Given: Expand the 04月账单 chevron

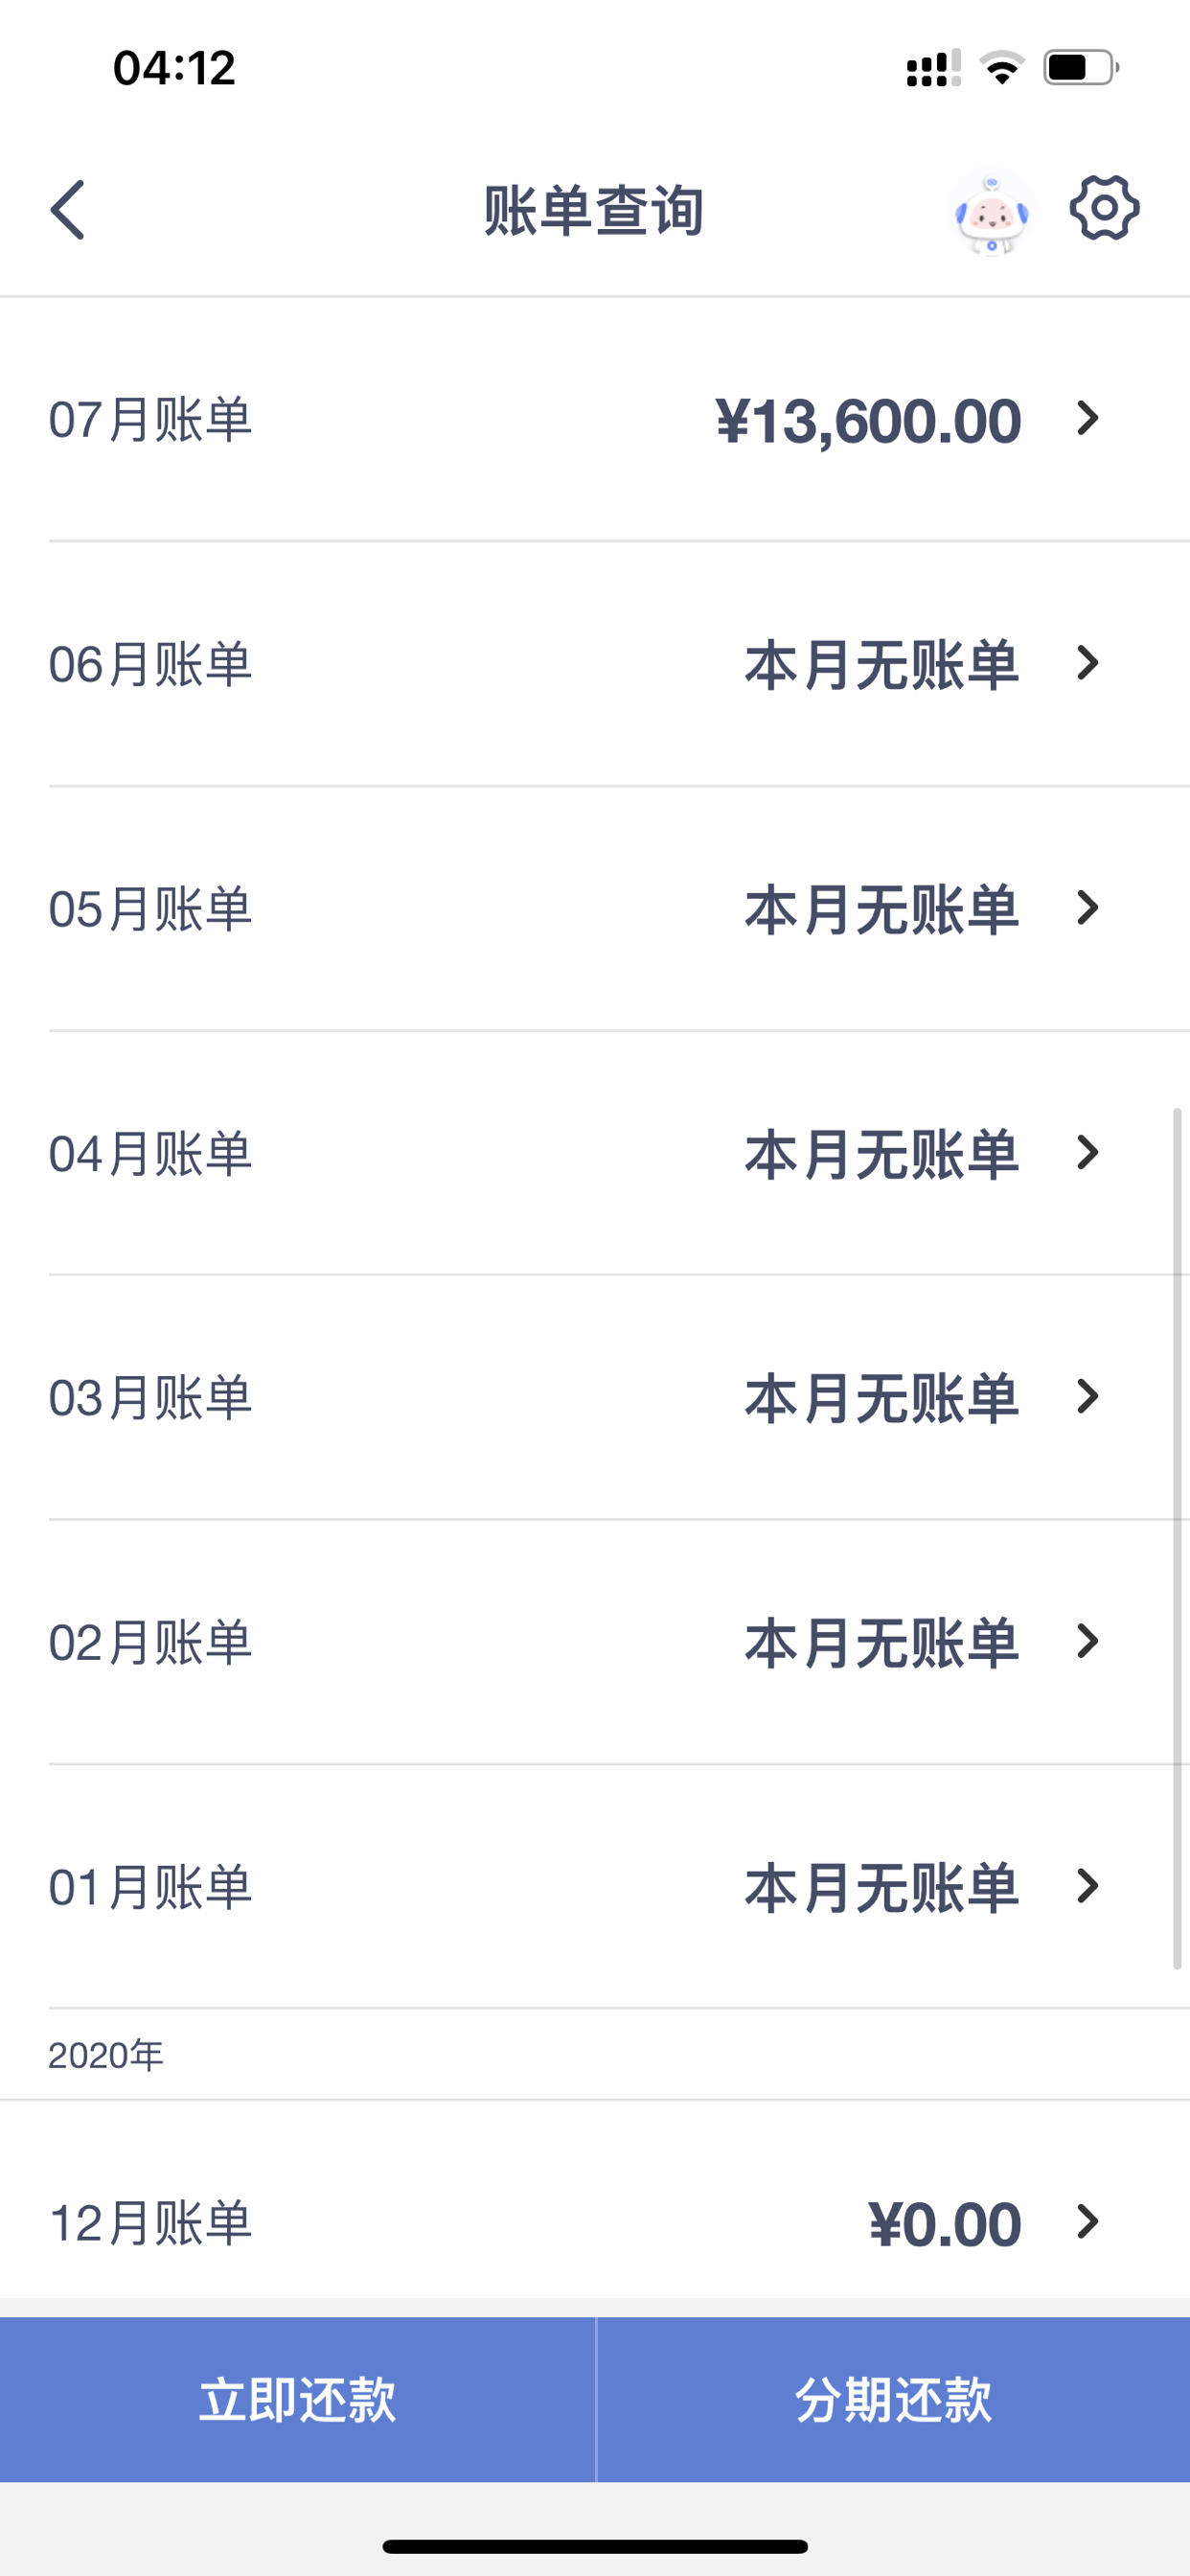Looking at the screenshot, I should click(x=1088, y=1153).
